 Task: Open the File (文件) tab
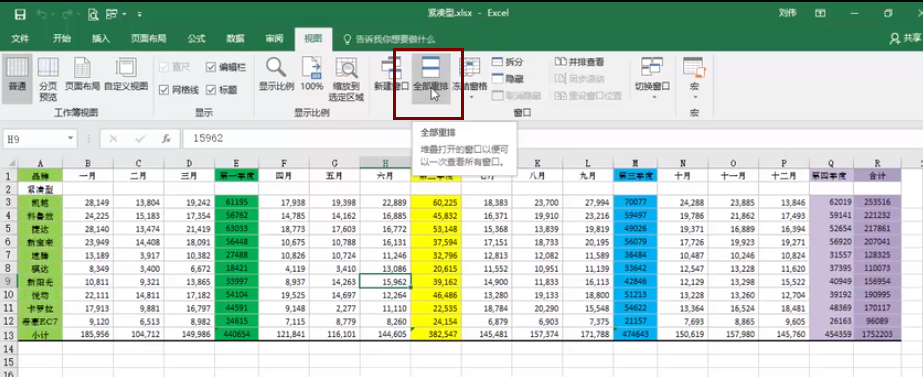pos(21,39)
